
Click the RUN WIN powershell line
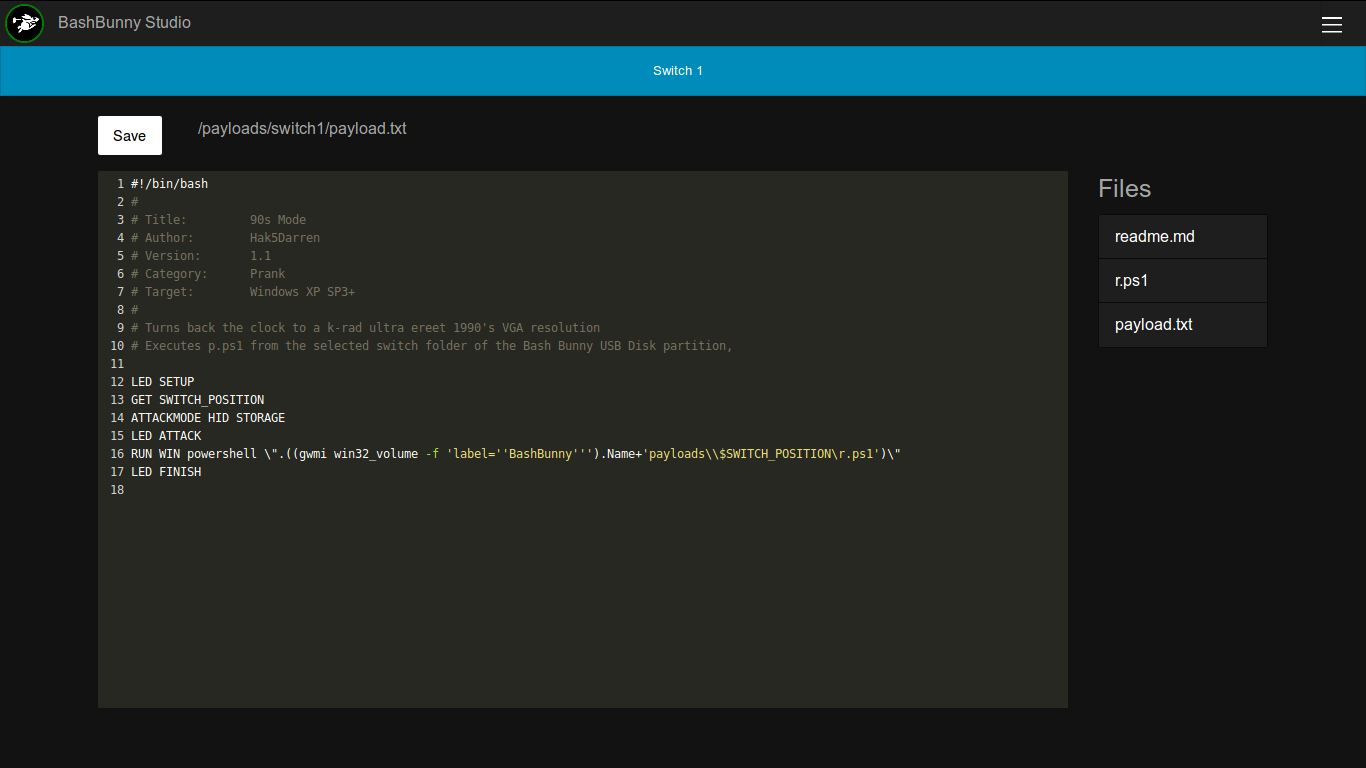(516, 454)
